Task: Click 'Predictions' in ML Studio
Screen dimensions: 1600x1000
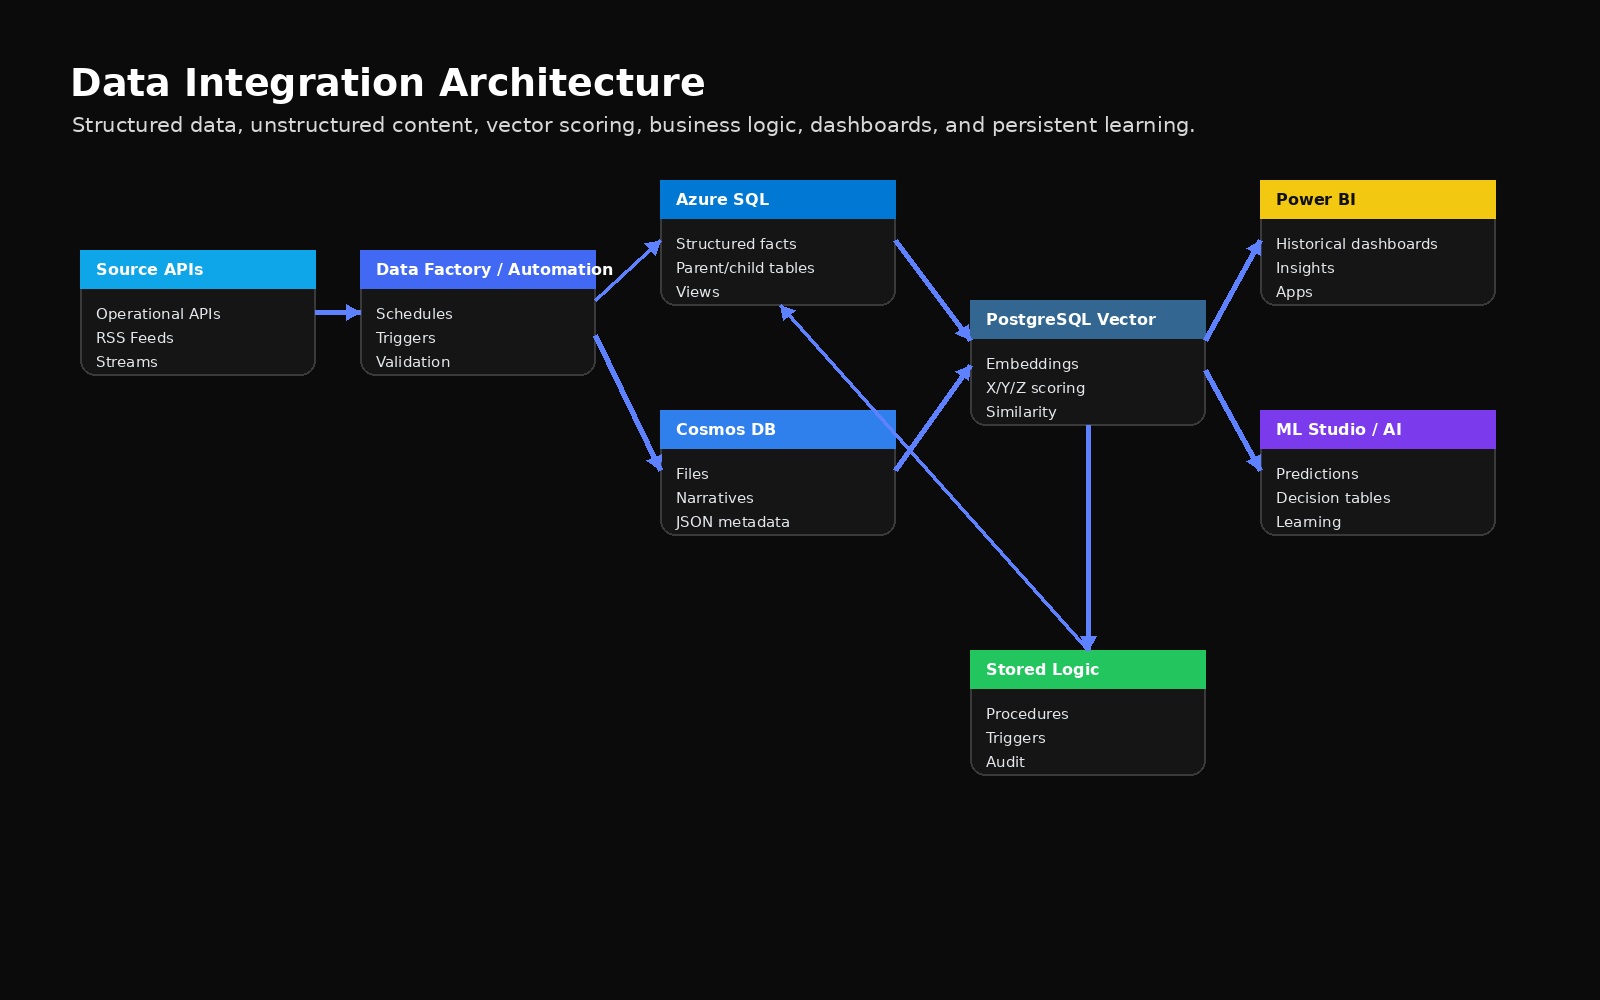Action: [1317, 474]
